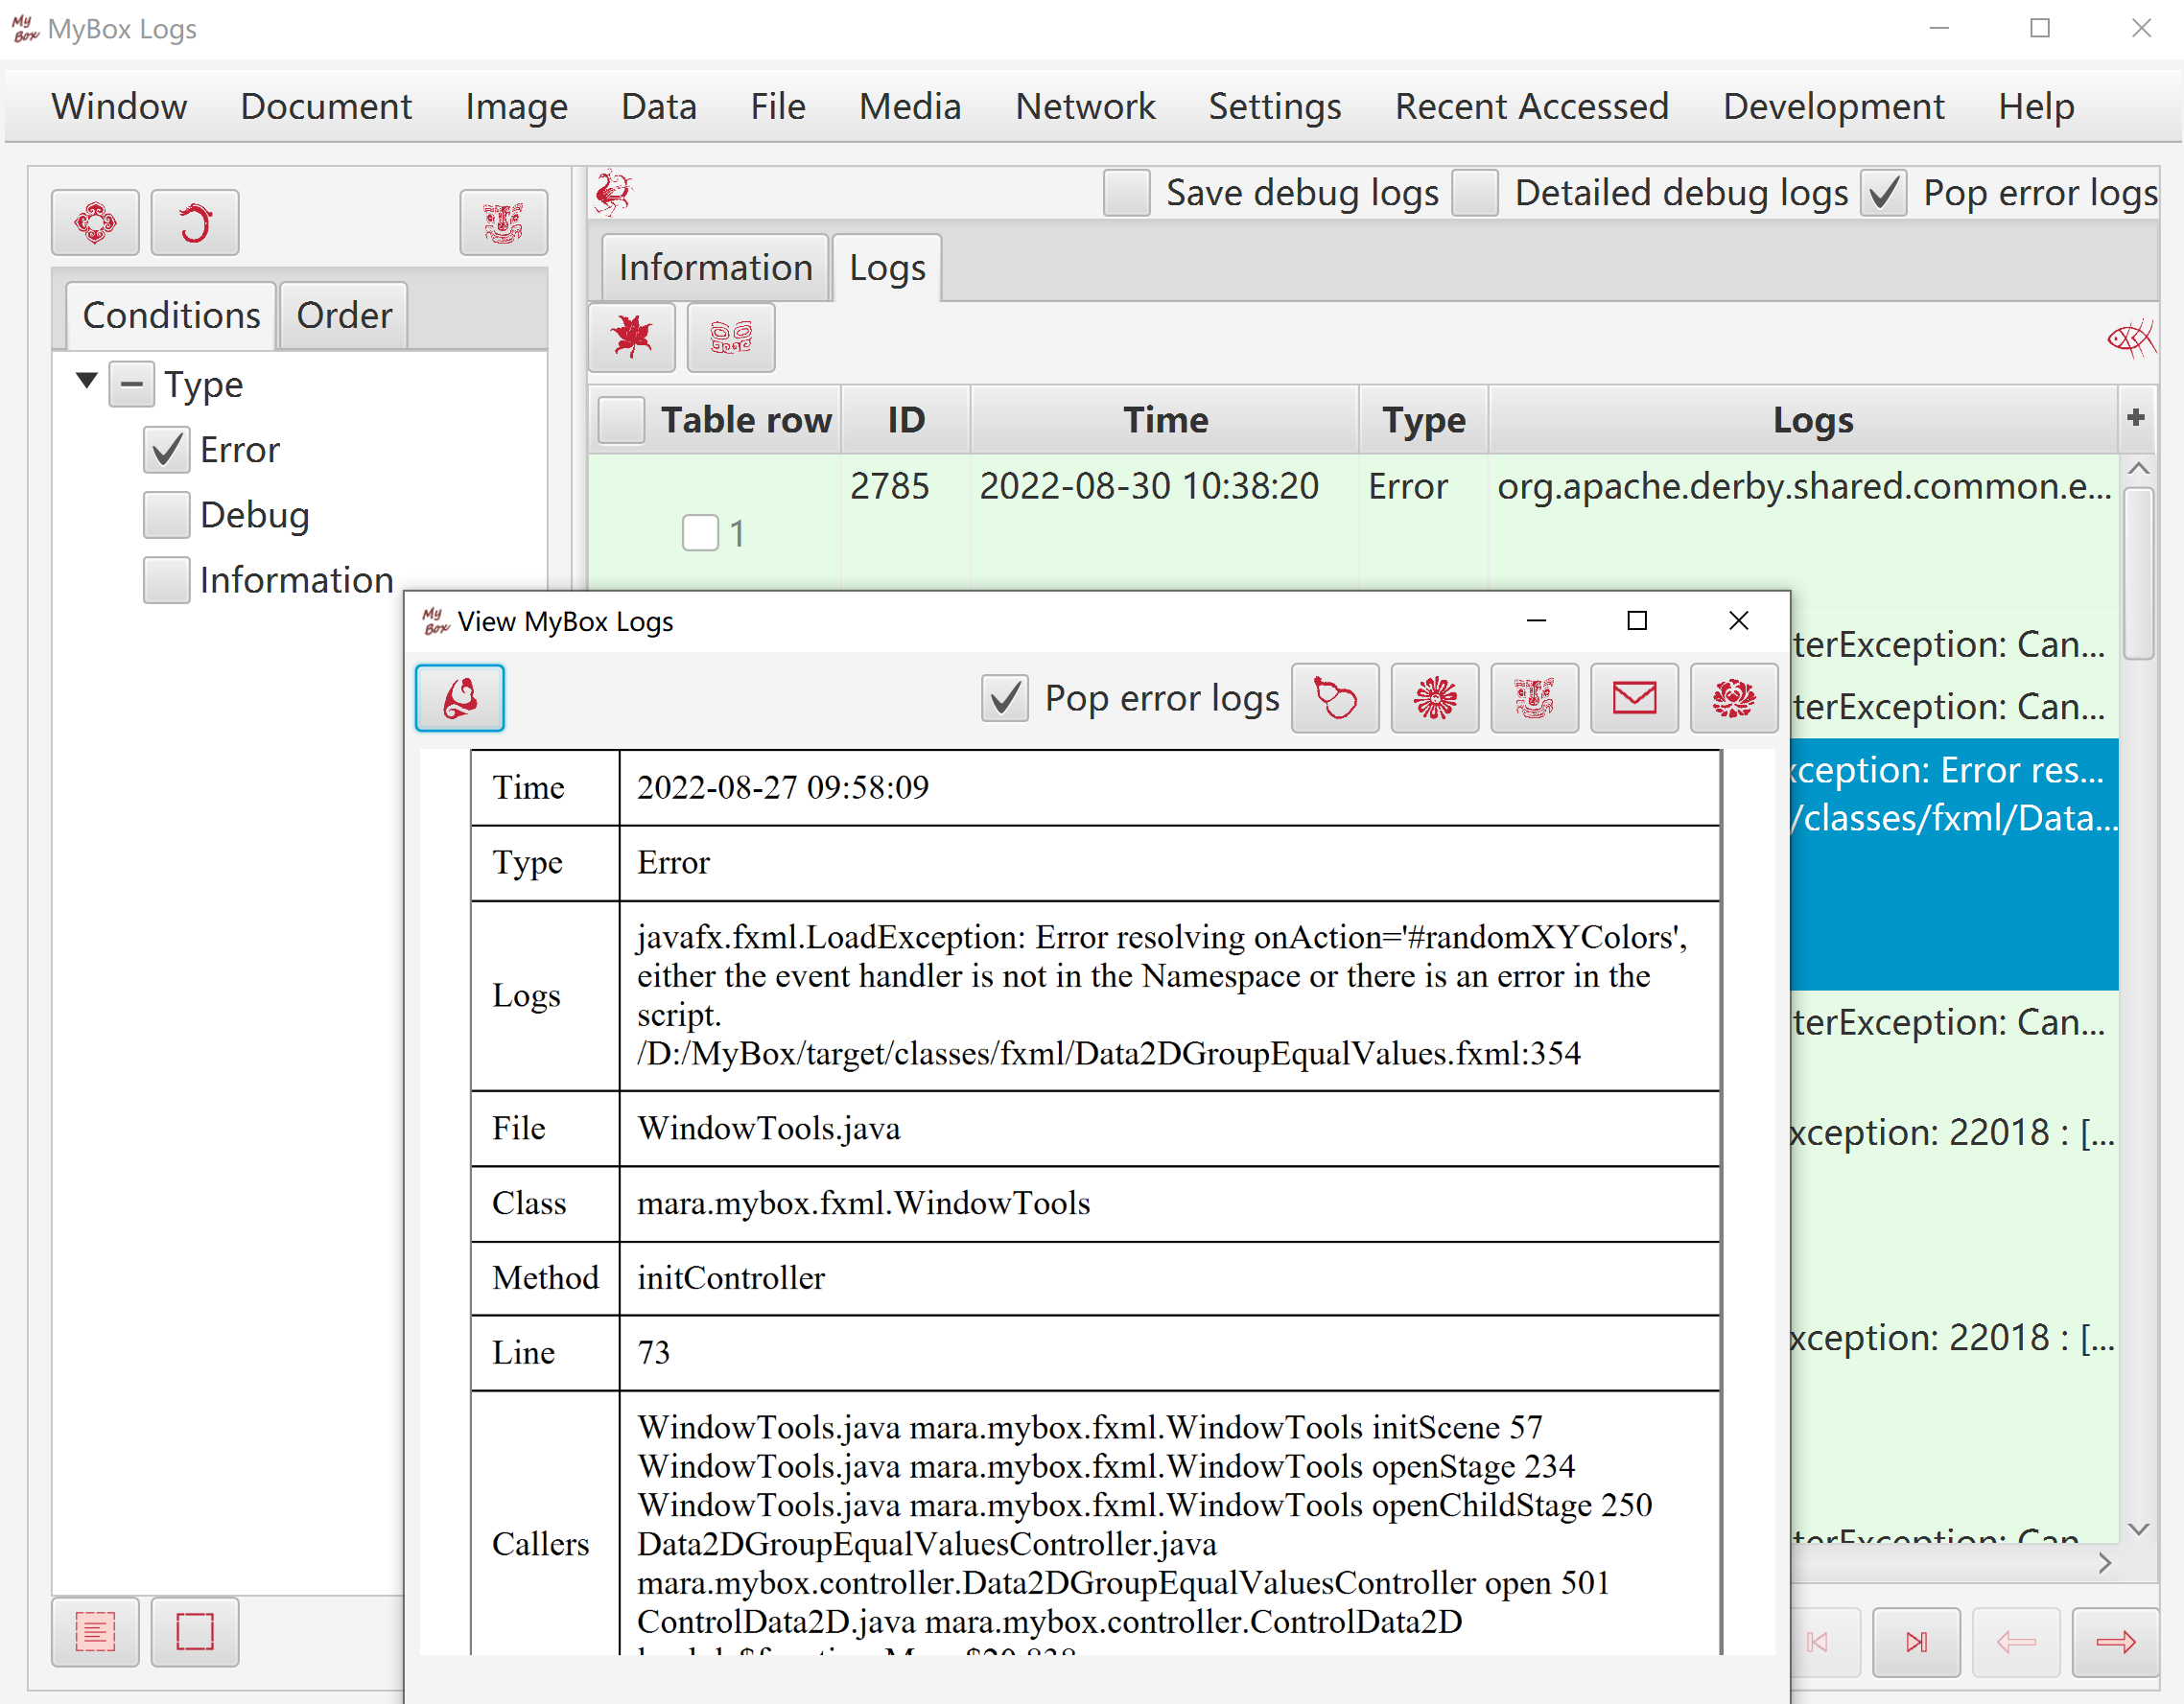Click the lotus flower icon in View MyBox Logs
The image size is (2184, 1704).
point(1734,698)
